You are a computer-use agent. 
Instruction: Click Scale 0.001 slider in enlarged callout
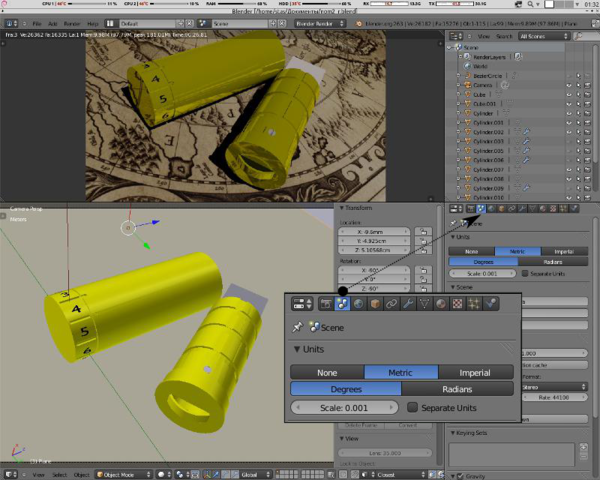pos(344,408)
